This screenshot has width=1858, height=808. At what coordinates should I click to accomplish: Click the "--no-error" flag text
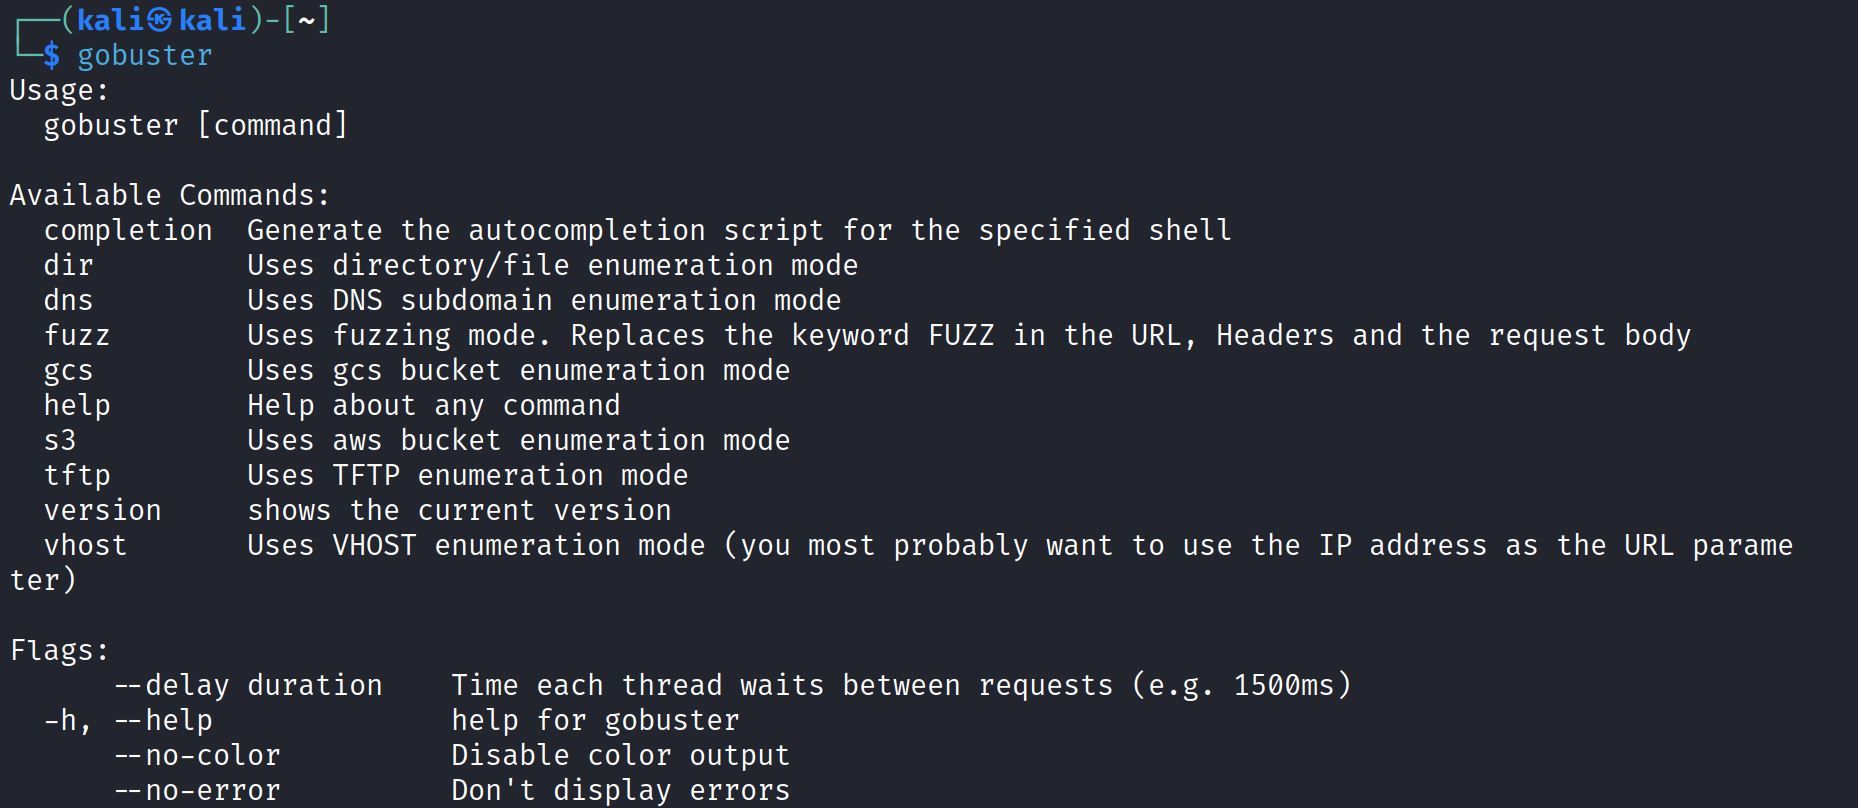pos(197,790)
